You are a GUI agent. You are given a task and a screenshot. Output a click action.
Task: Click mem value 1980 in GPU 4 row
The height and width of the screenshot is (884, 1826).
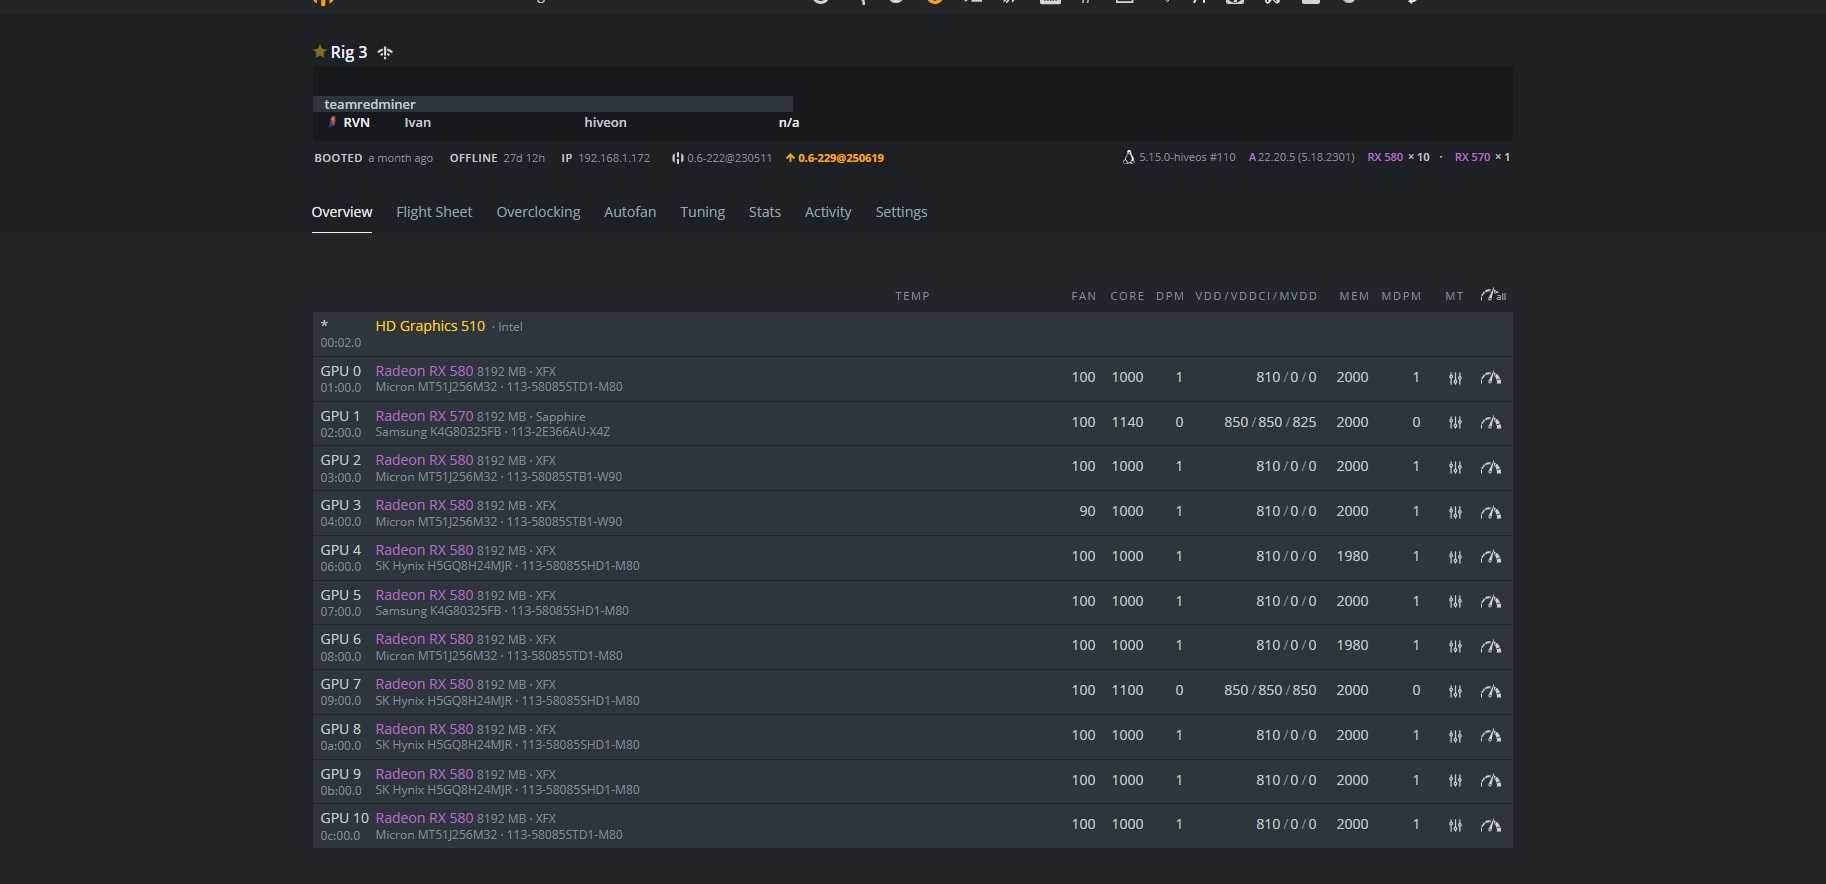point(1352,556)
